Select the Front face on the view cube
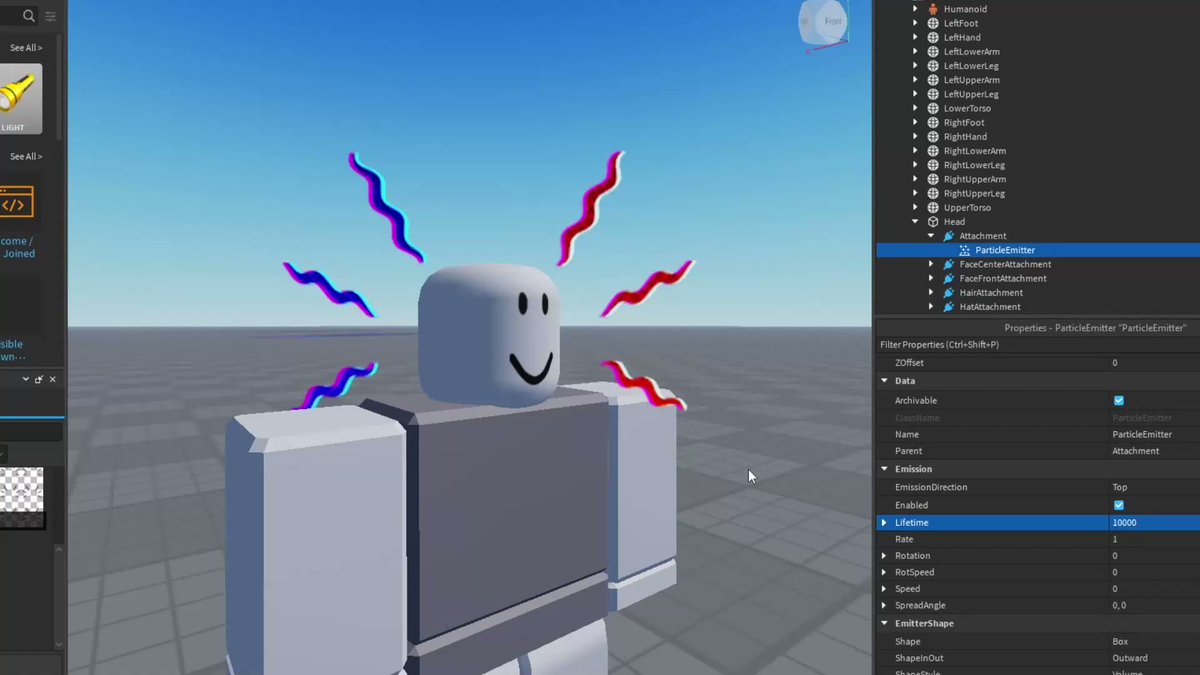This screenshot has height=675, width=1200. coord(831,21)
